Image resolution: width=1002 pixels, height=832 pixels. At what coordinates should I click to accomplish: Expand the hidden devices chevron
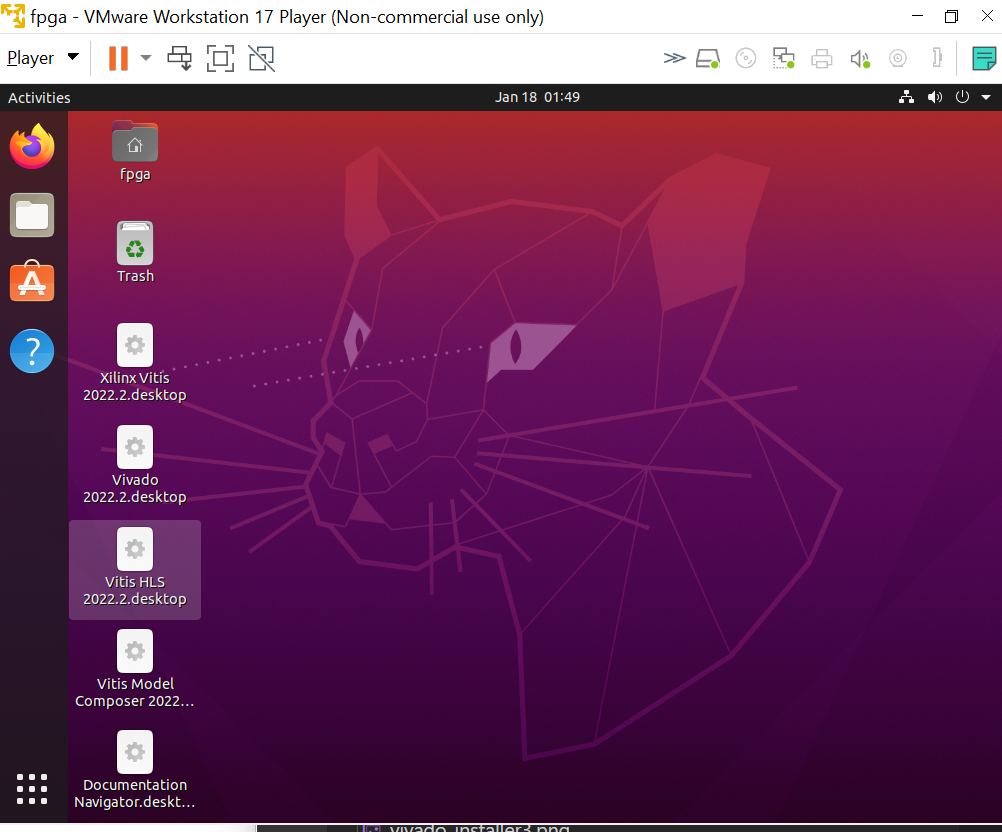click(674, 58)
